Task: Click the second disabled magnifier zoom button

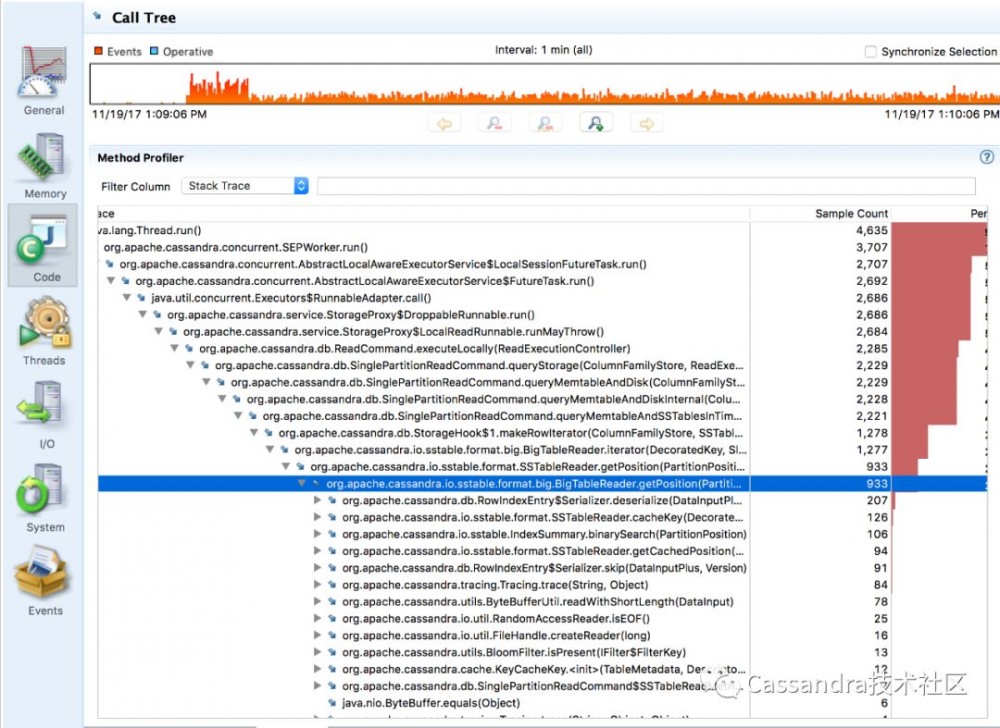Action: pos(545,123)
